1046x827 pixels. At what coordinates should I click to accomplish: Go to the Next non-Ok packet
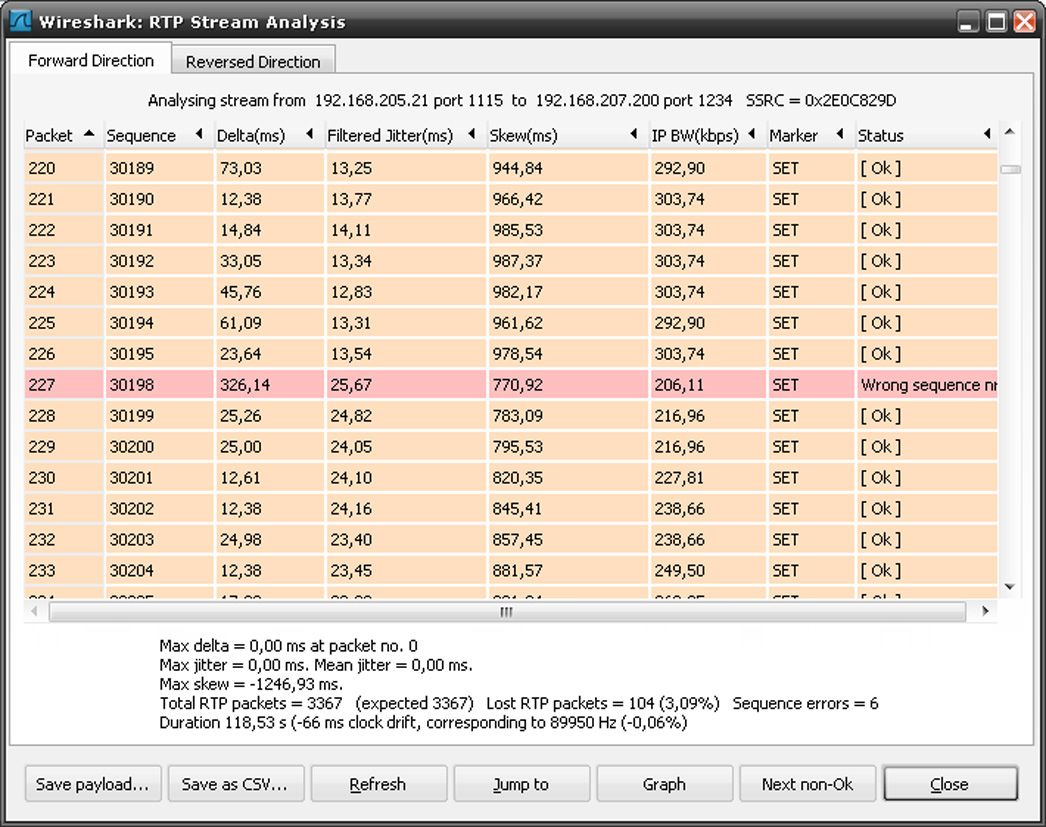(807, 784)
